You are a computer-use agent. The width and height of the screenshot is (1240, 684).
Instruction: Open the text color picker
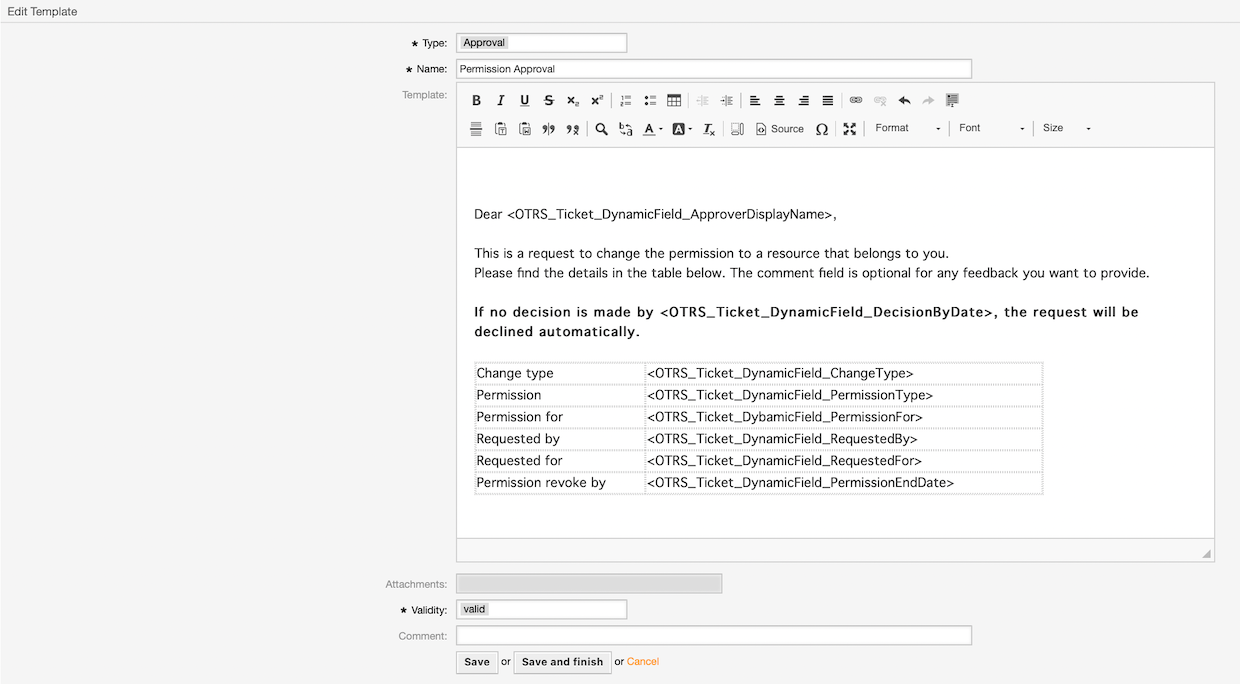[x=652, y=129]
